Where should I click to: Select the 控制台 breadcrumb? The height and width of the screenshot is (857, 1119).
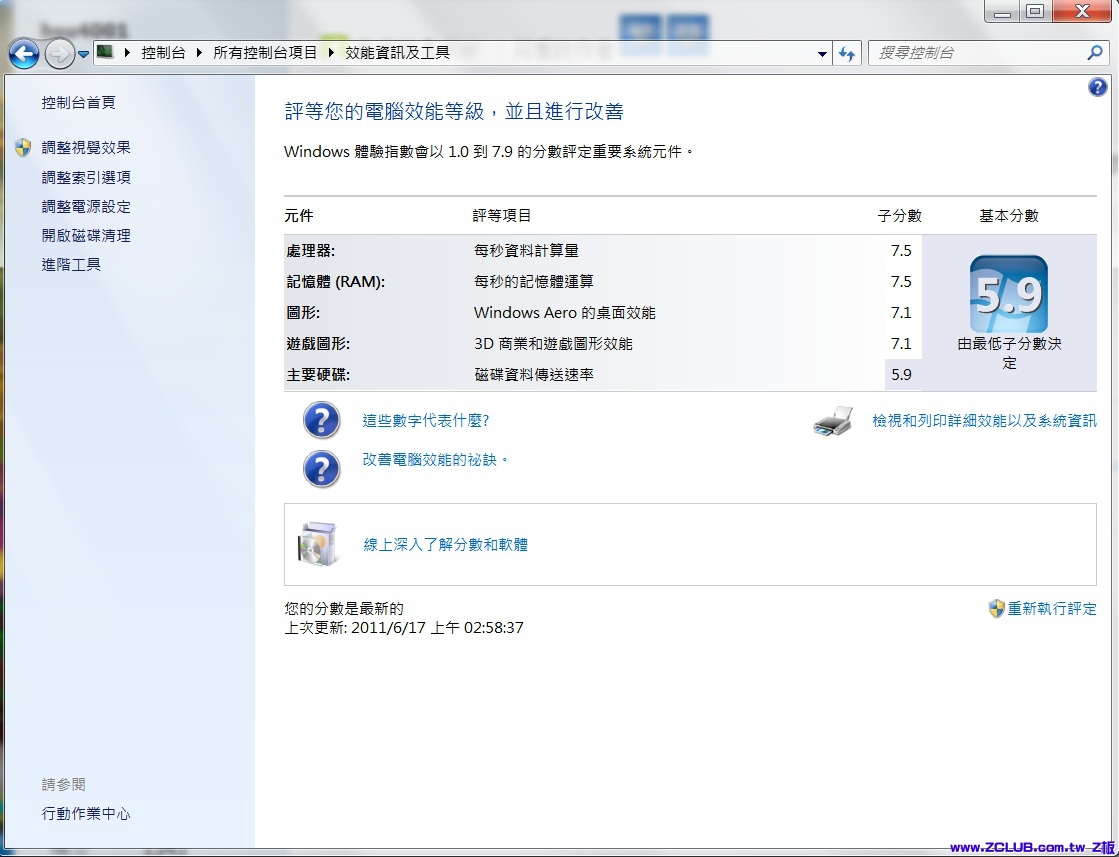coord(163,53)
